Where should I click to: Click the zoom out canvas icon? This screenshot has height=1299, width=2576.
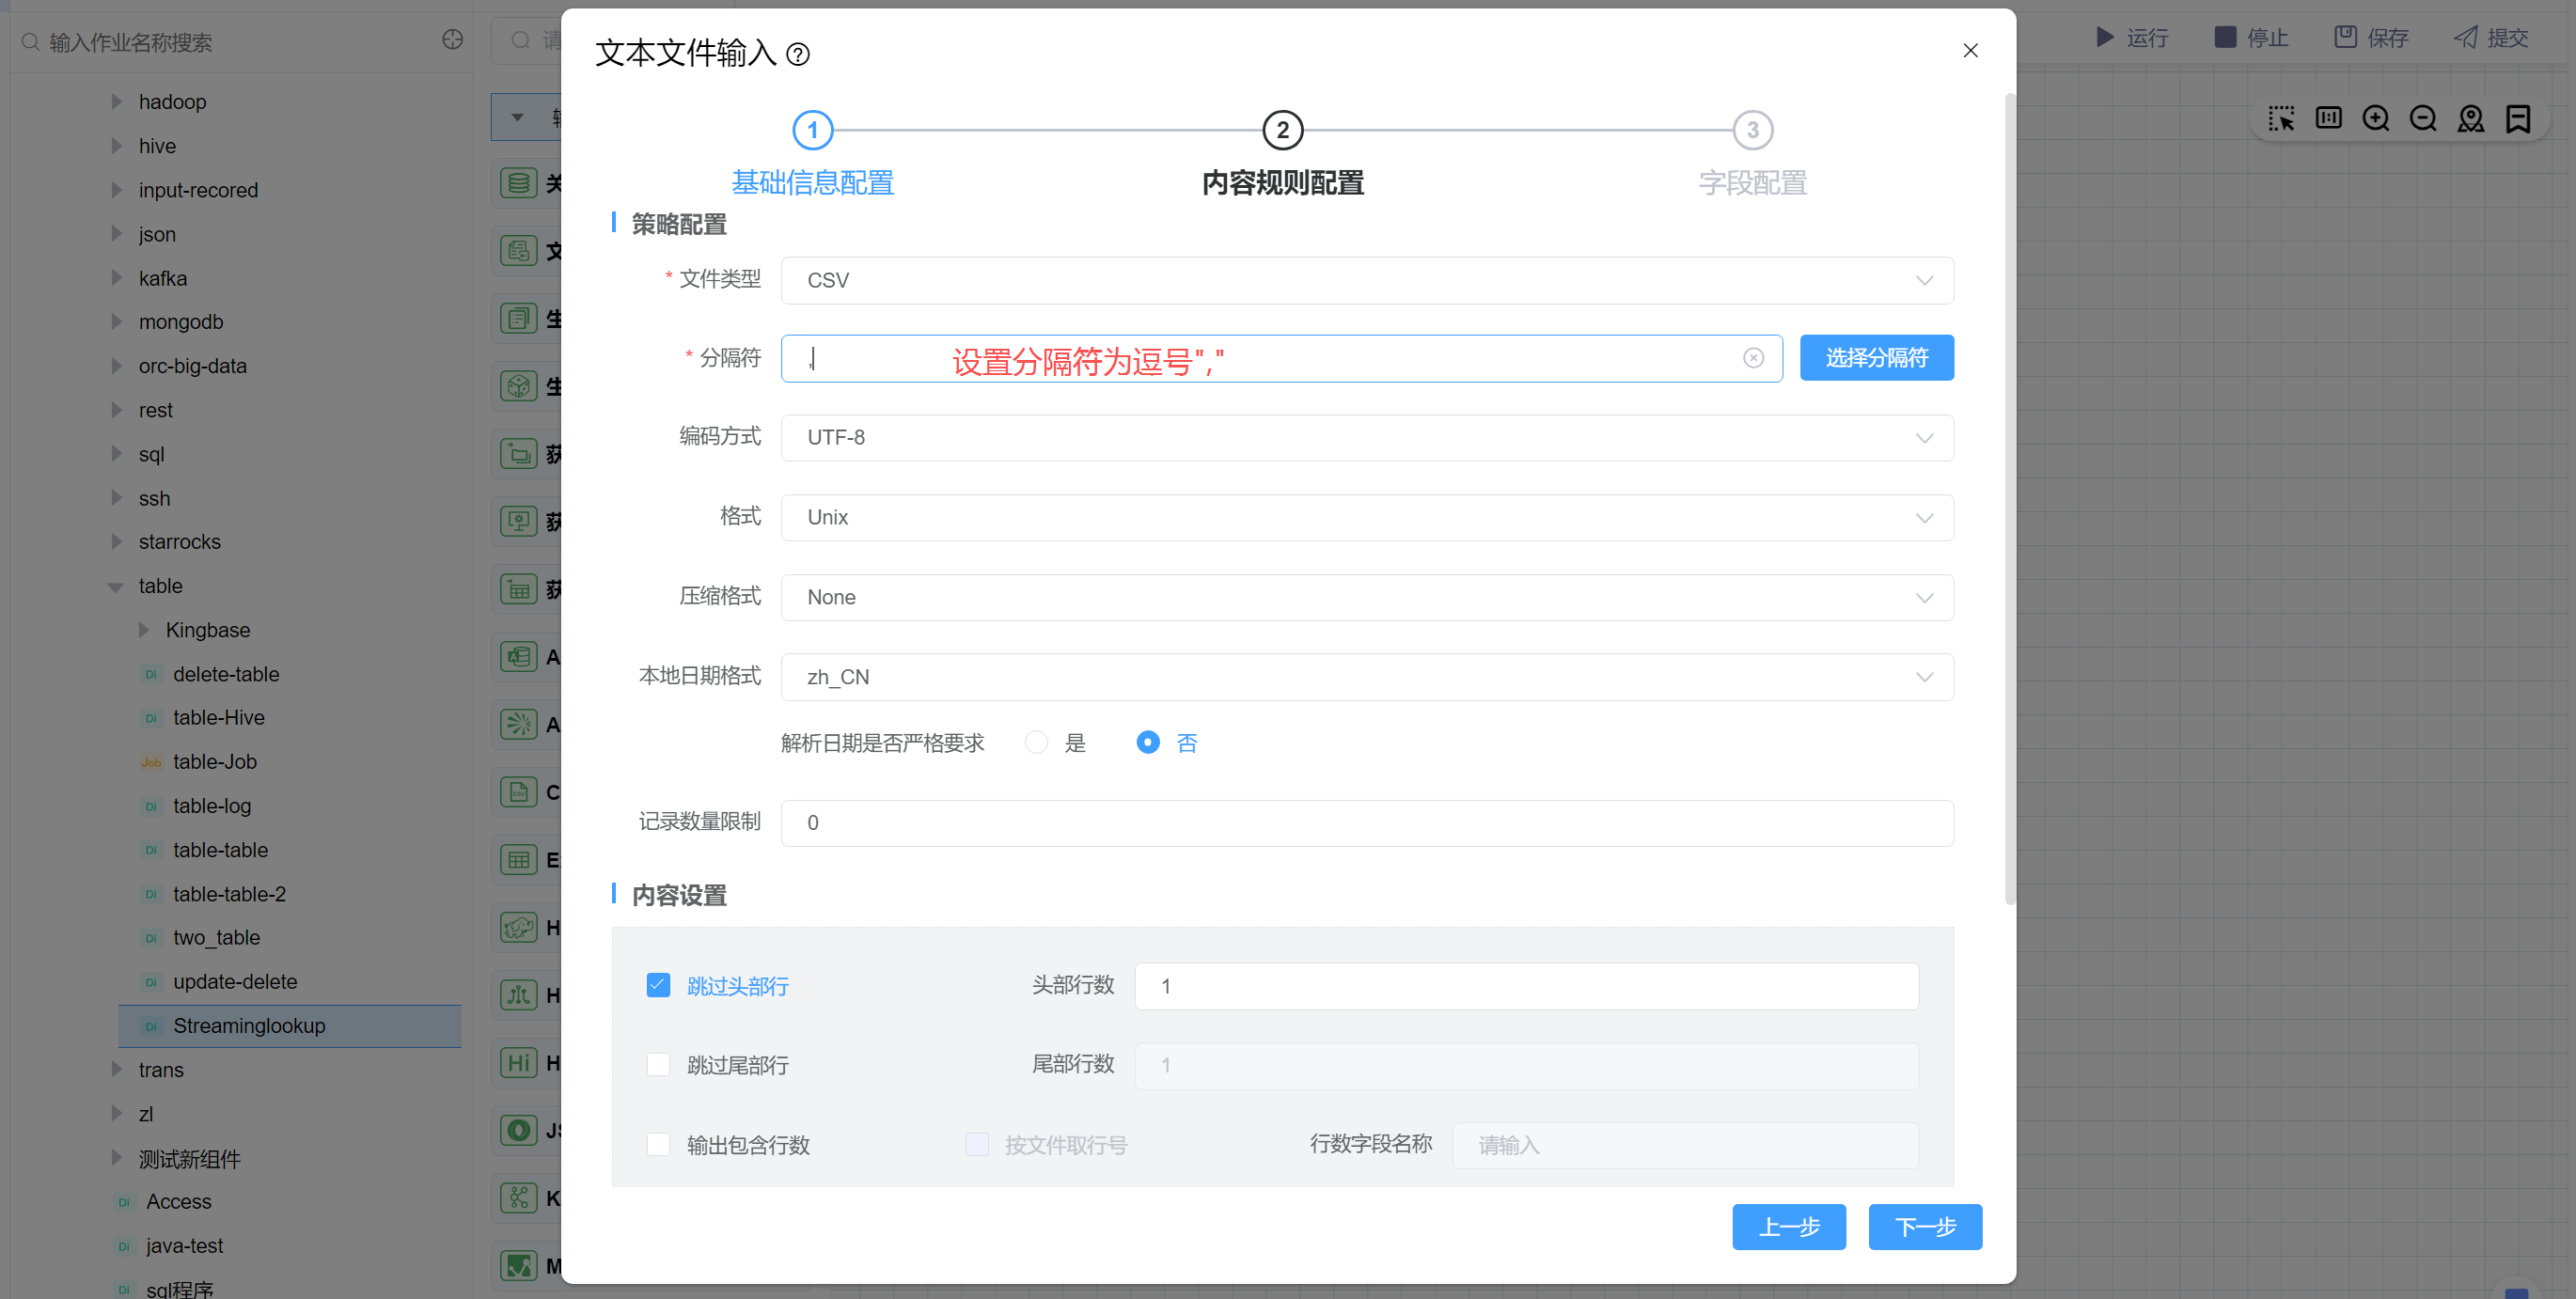[2422, 119]
